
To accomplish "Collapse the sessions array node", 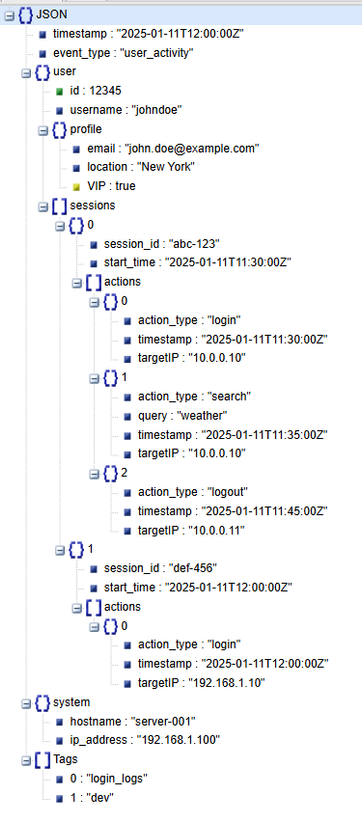I will point(42,207).
